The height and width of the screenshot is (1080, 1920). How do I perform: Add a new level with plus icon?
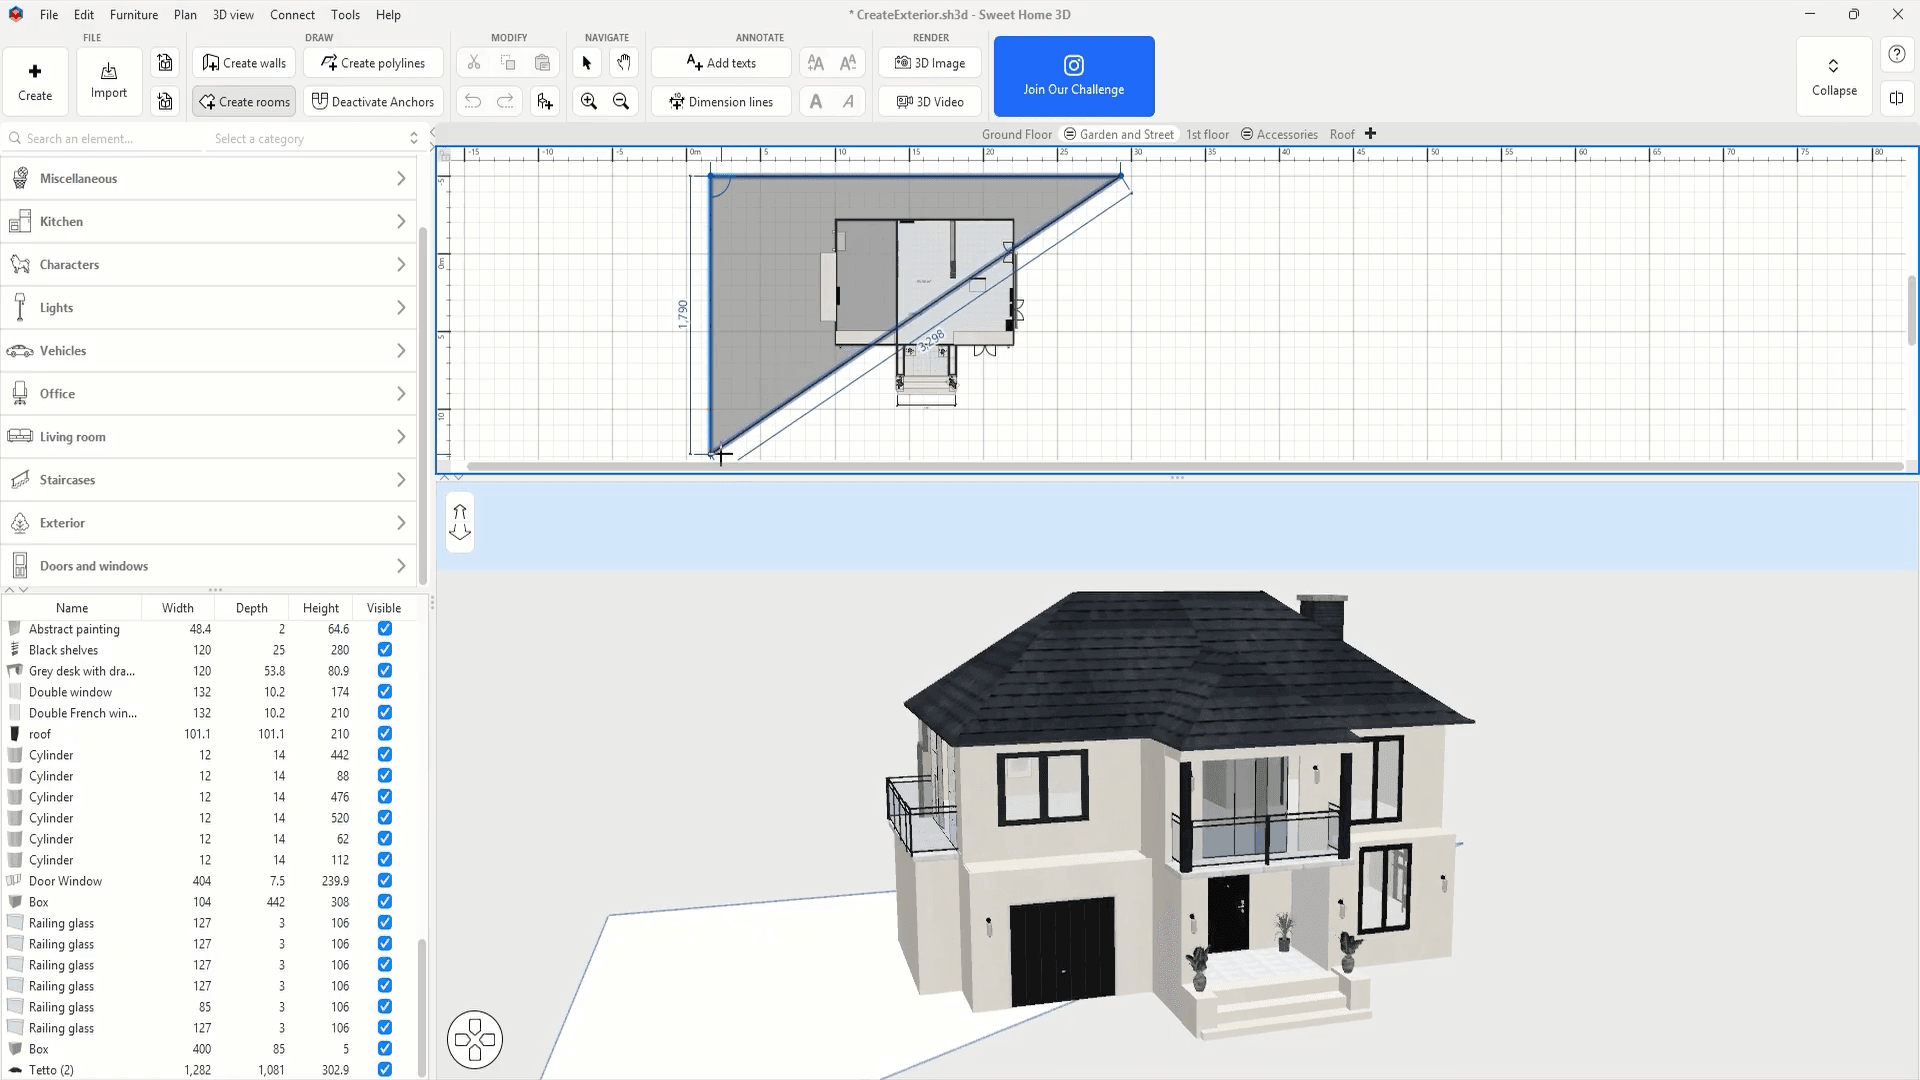coord(1371,134)
